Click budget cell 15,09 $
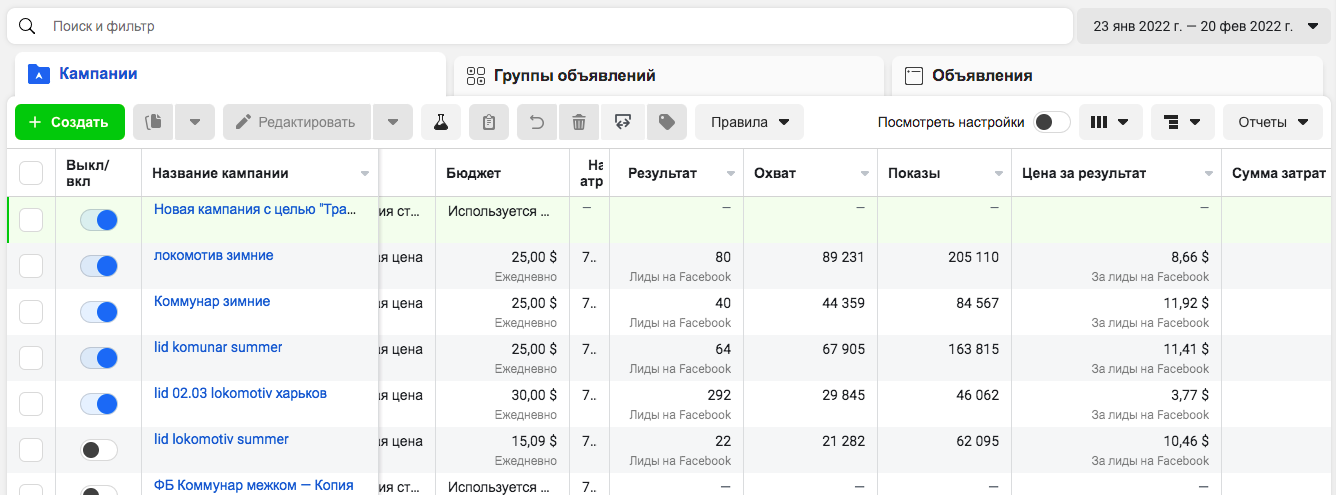The image size is (1336, 495). (534, 440)
